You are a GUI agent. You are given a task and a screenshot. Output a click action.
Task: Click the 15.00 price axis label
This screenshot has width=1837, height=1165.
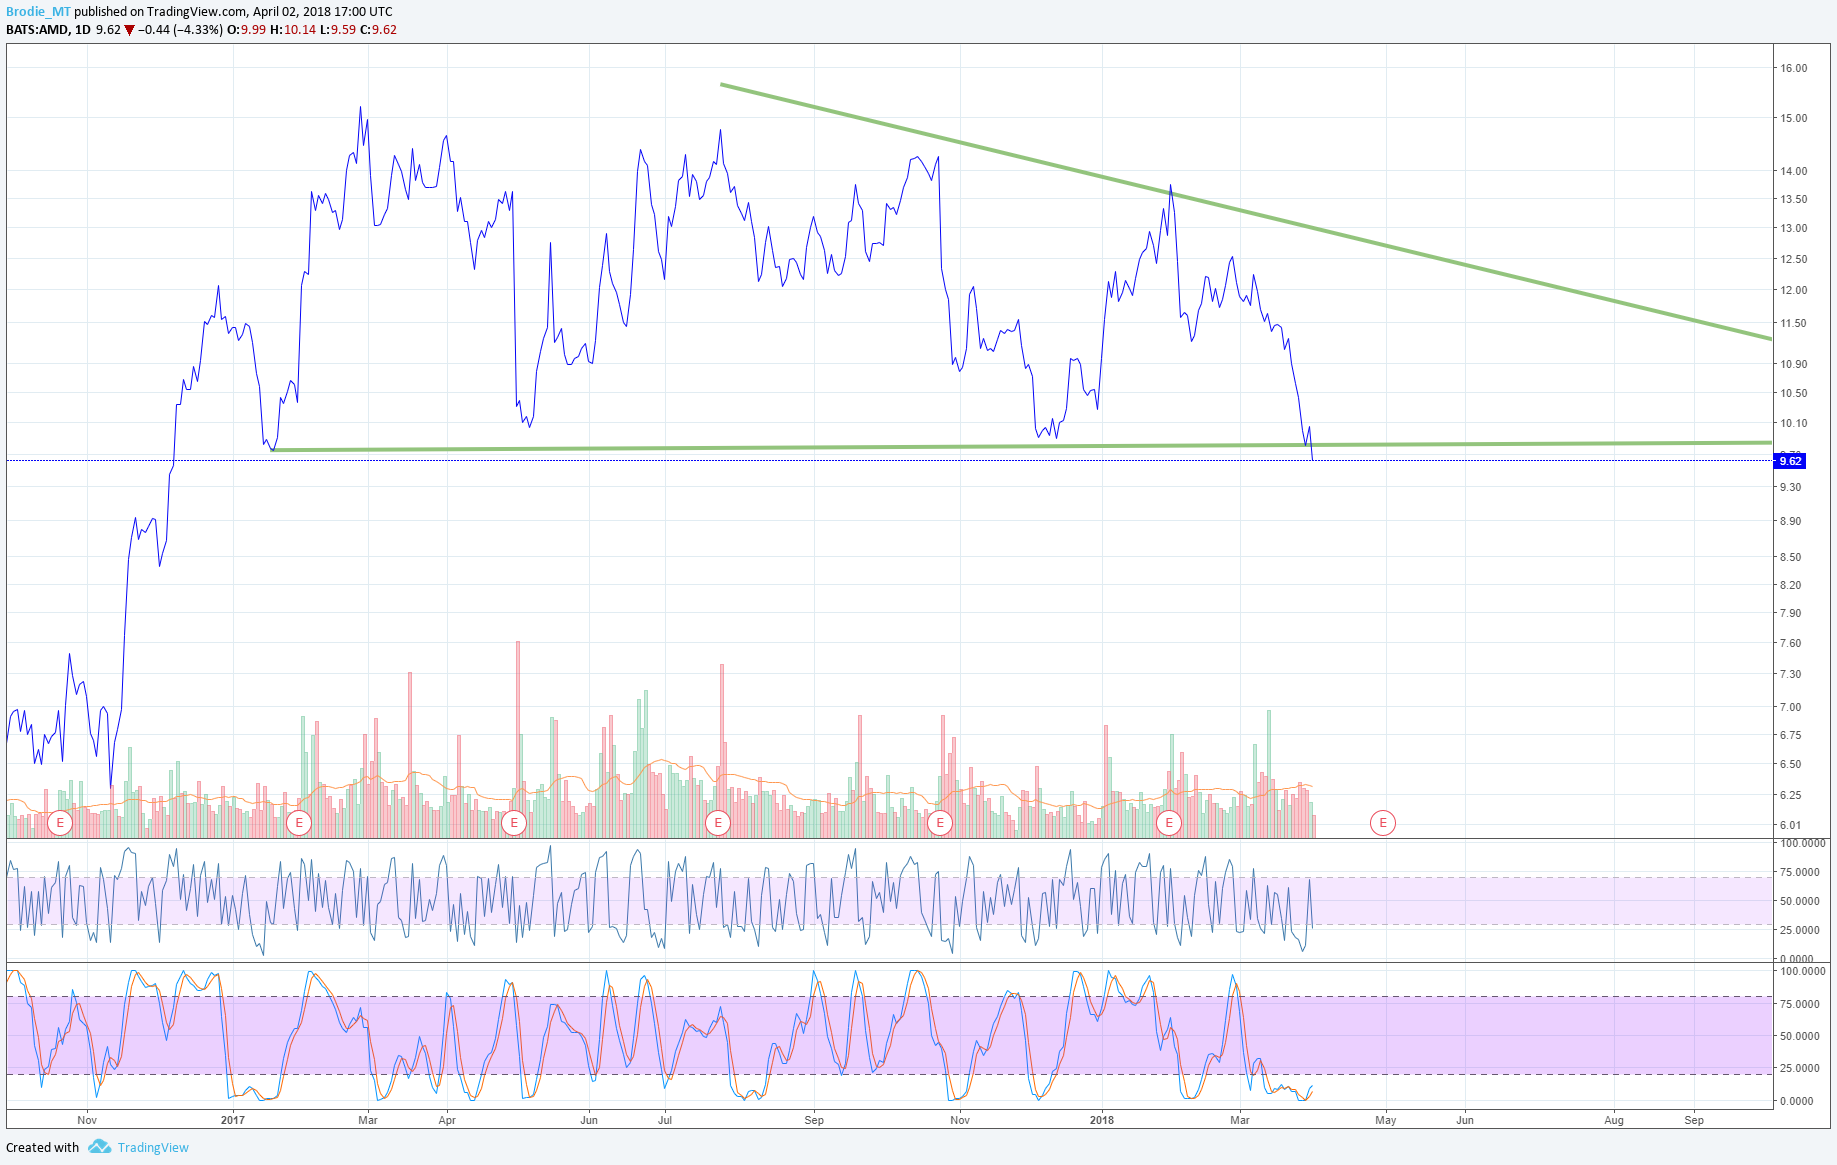coord(1793,118)
